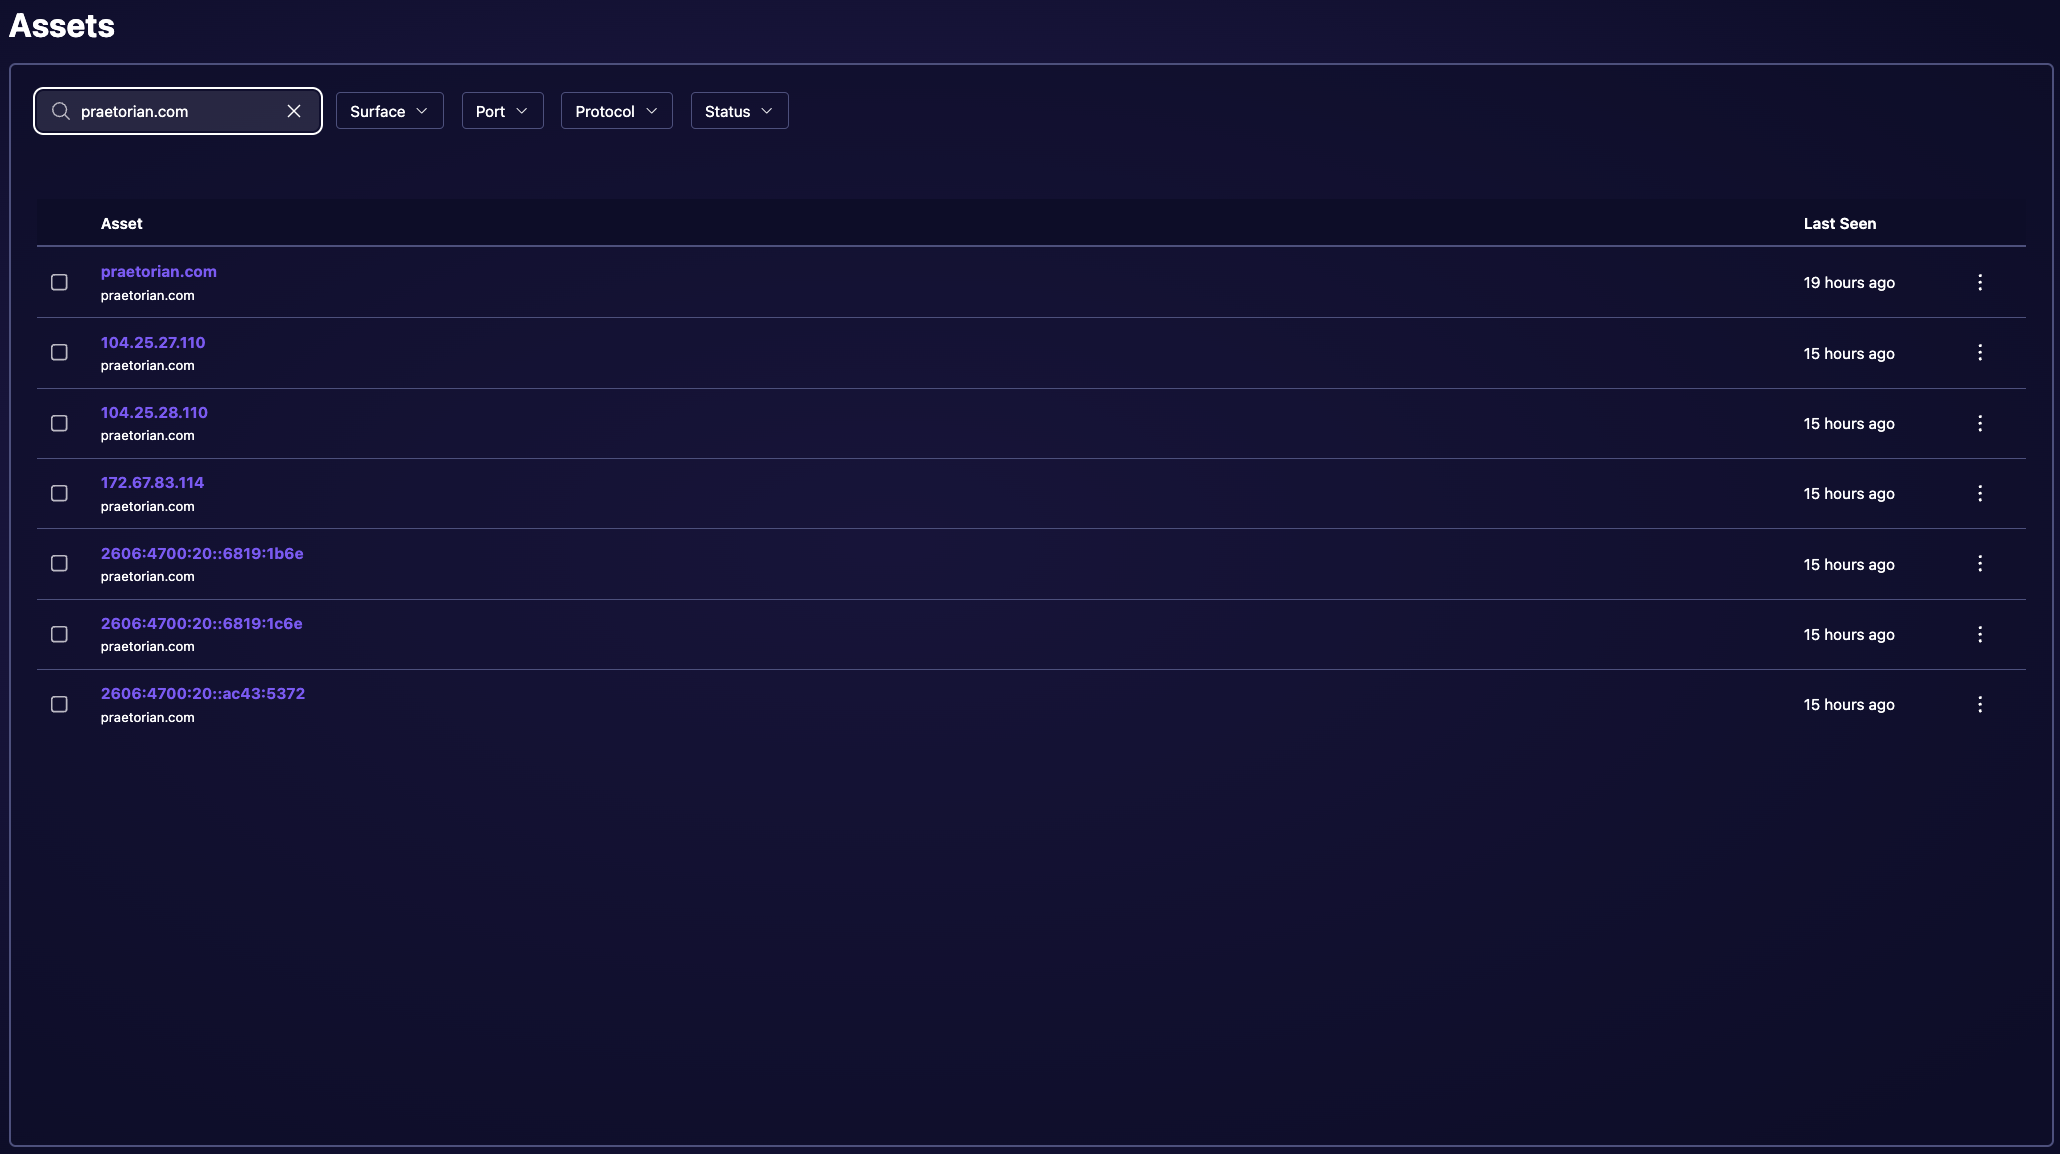Viewport: 2060px width, 1154px height.
Task: Click the praetorian.com subtitle under 104.25.28.110
Action: pyautogui.click(x=148, y=436)
